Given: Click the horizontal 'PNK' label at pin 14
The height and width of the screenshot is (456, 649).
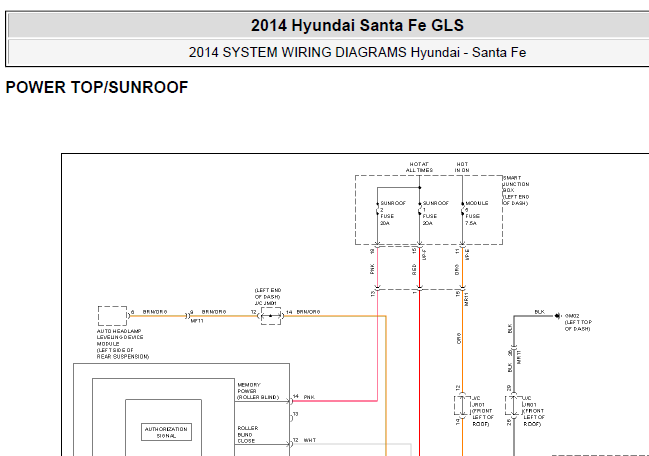Looking at the screenshot, I should (309, 397).
